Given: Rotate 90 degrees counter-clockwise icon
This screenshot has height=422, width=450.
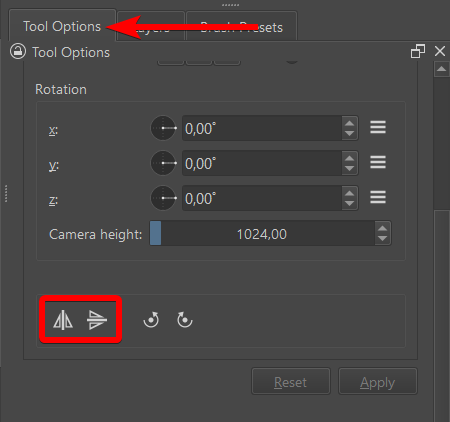Looking at the screenshot, I should coord(151,320).
